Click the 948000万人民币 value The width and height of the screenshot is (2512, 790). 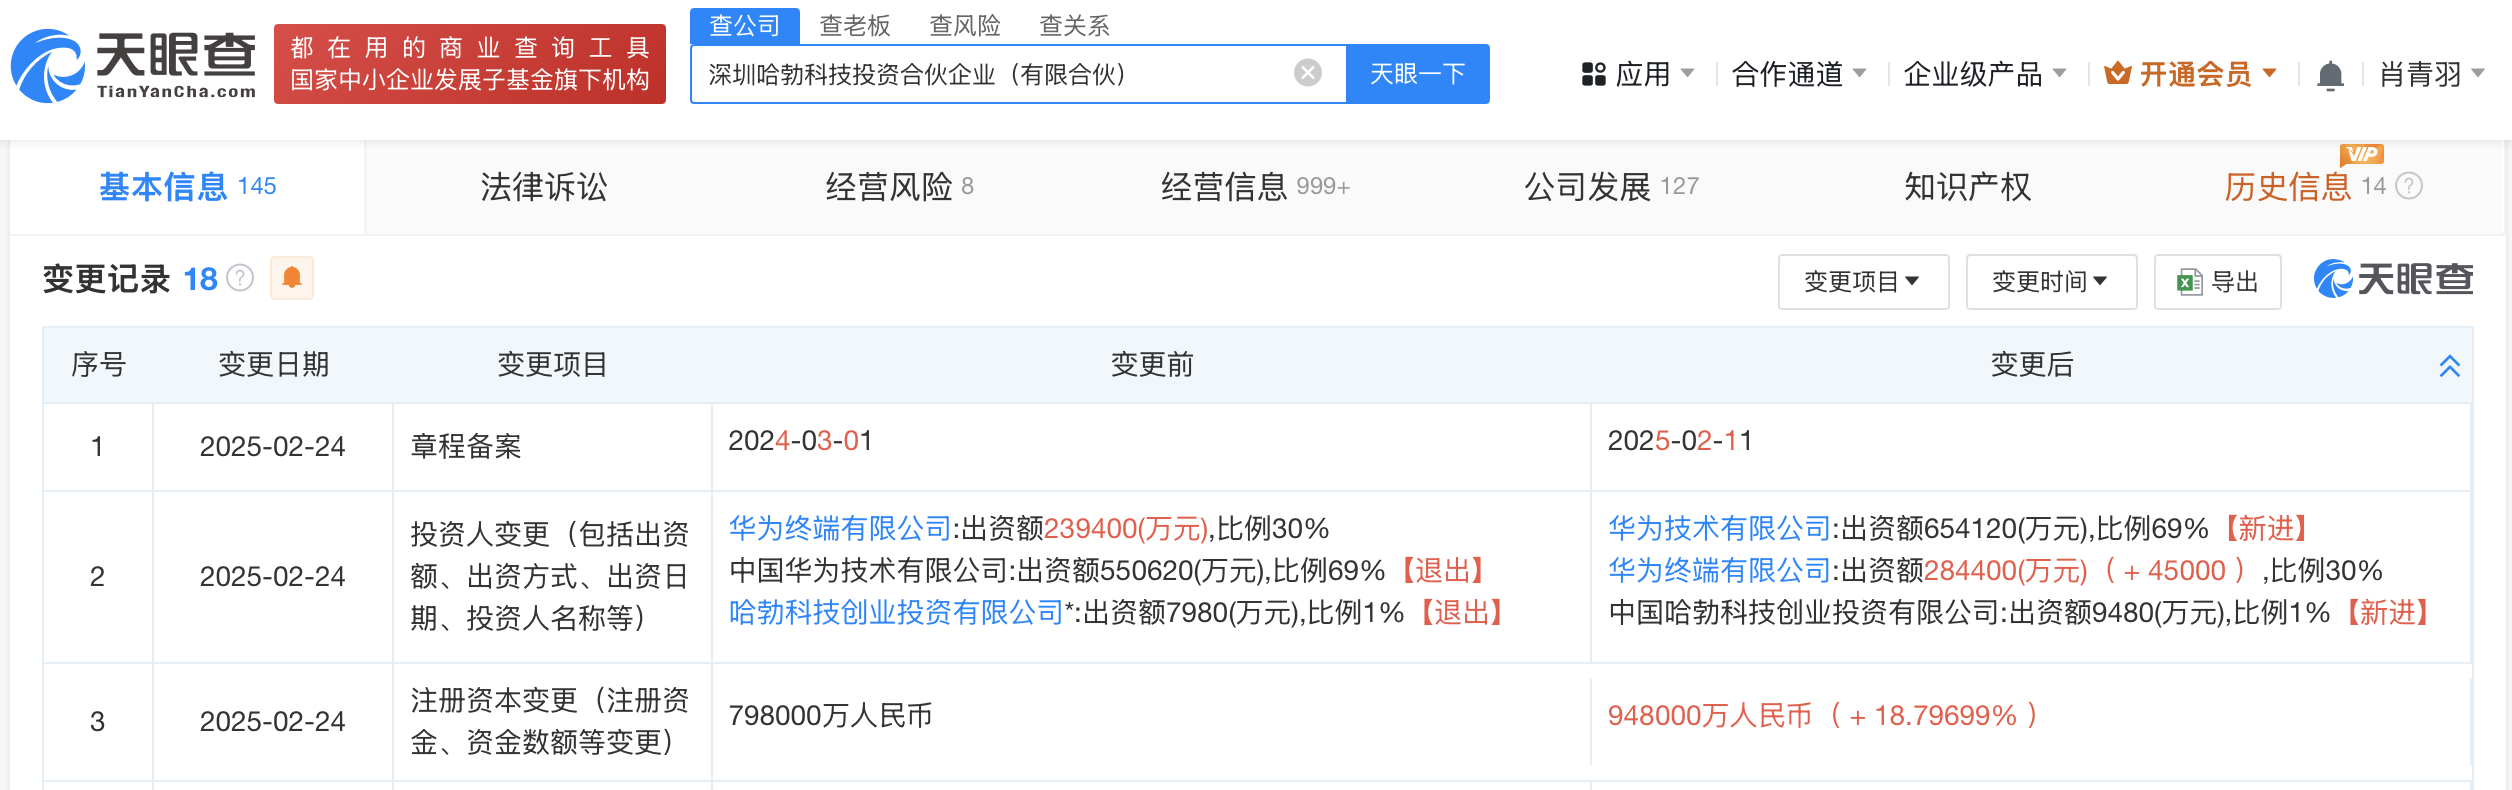1709,715
